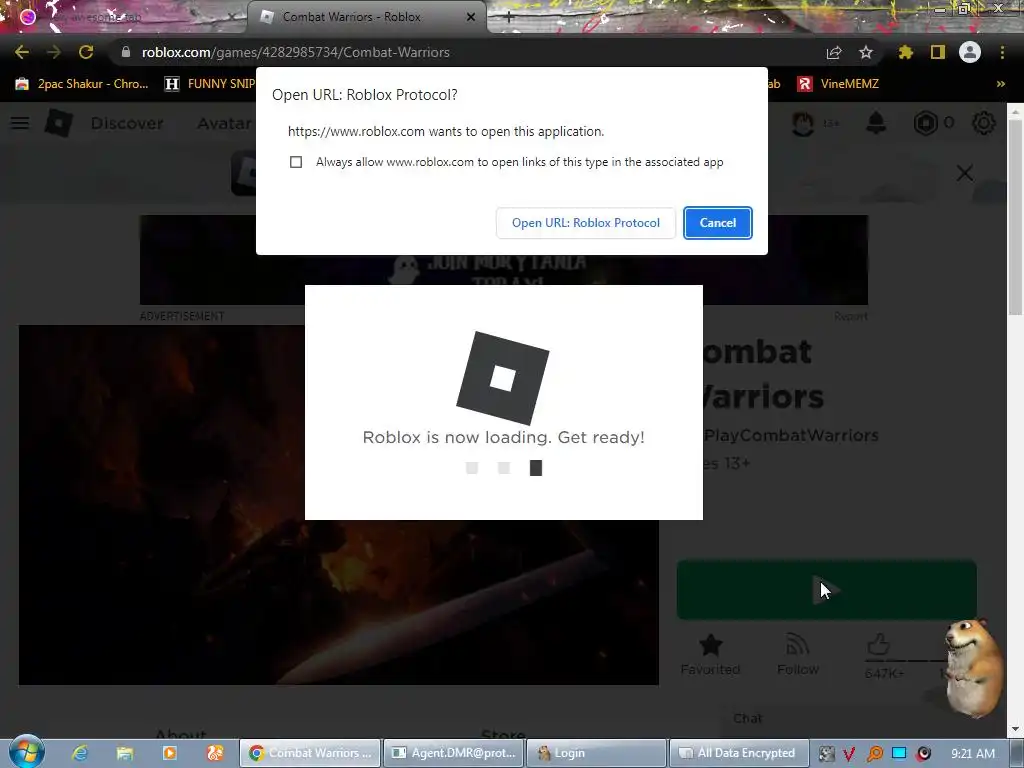Image resolution: width=1024 pixels, height=768 pixels.
Task: Open the Discover menu item
Action: 127,123
